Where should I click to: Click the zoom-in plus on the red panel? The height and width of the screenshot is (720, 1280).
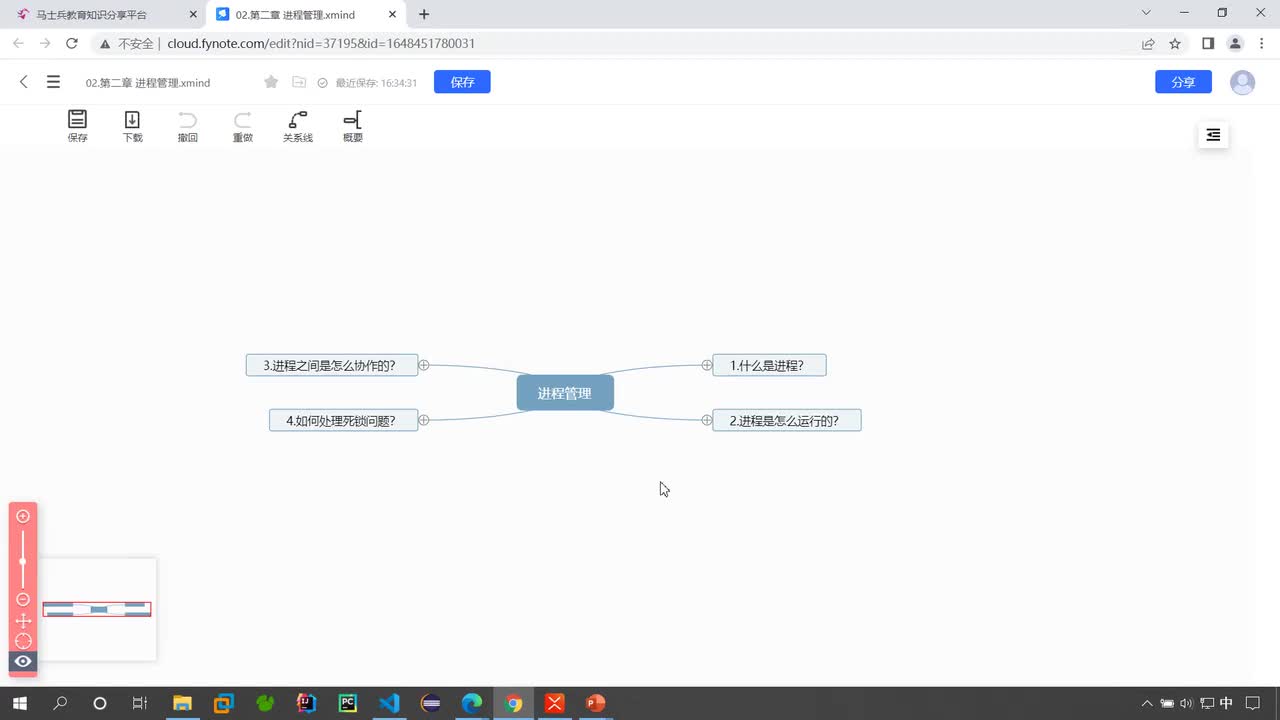[23, 516]
